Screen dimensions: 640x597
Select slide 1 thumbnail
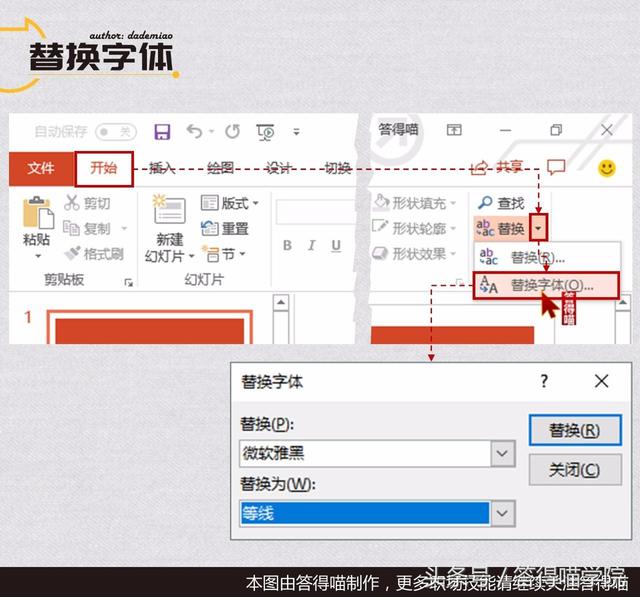(x=150, y=327)
